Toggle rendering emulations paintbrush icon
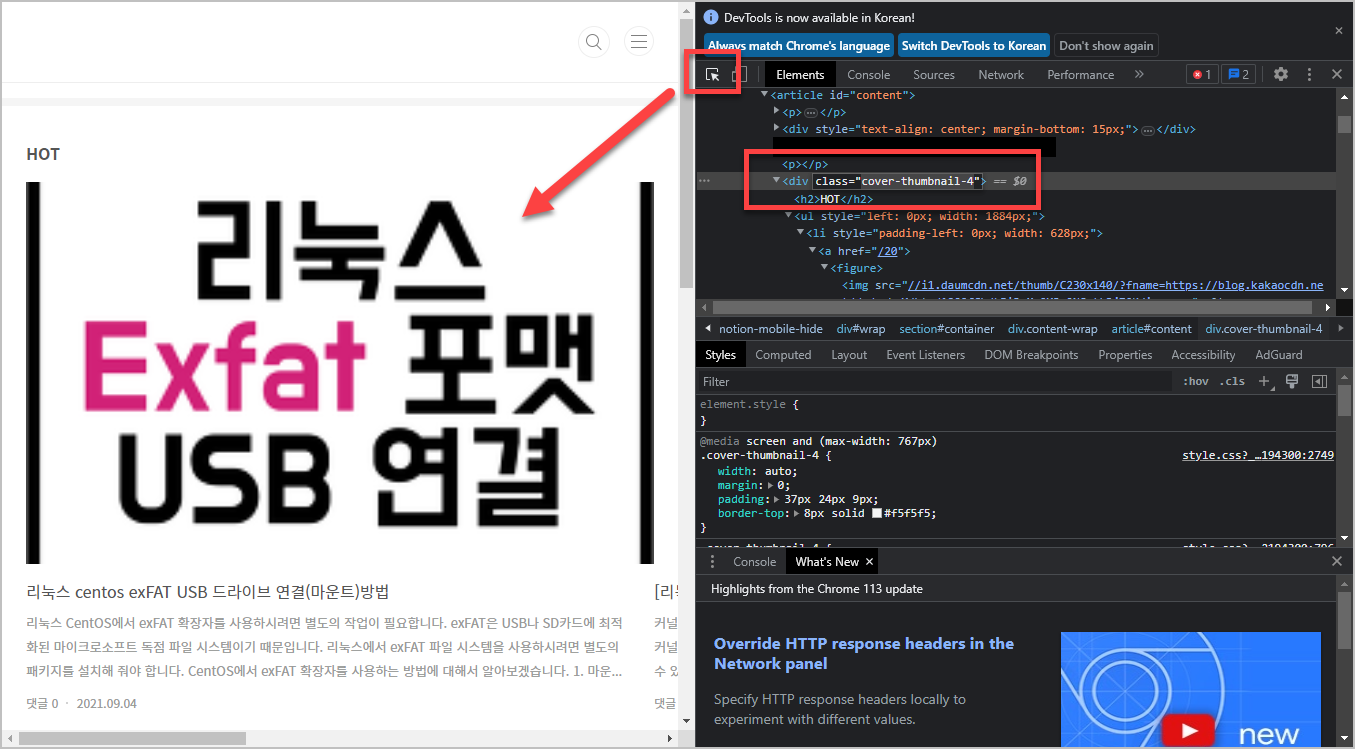The width and height of the screenshot is (1355, 749). [1292, 381]
